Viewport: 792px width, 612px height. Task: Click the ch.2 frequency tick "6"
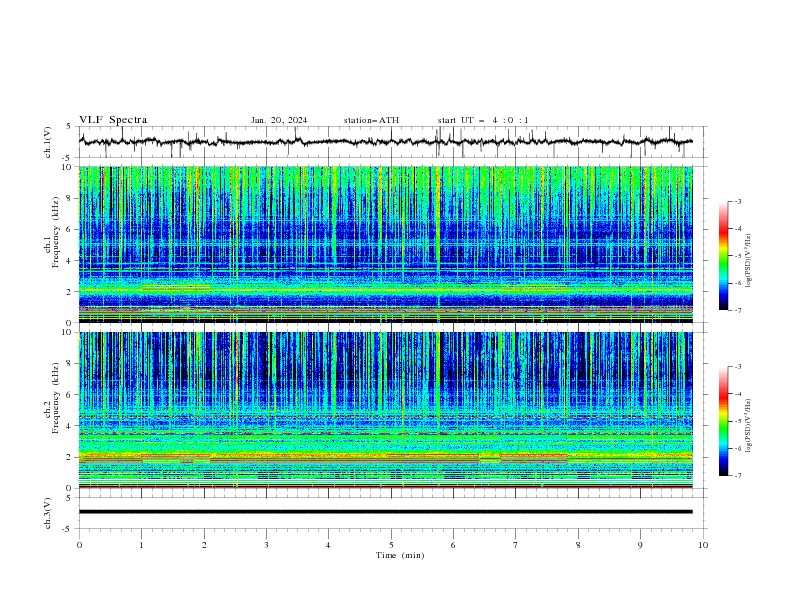point(70,395)
